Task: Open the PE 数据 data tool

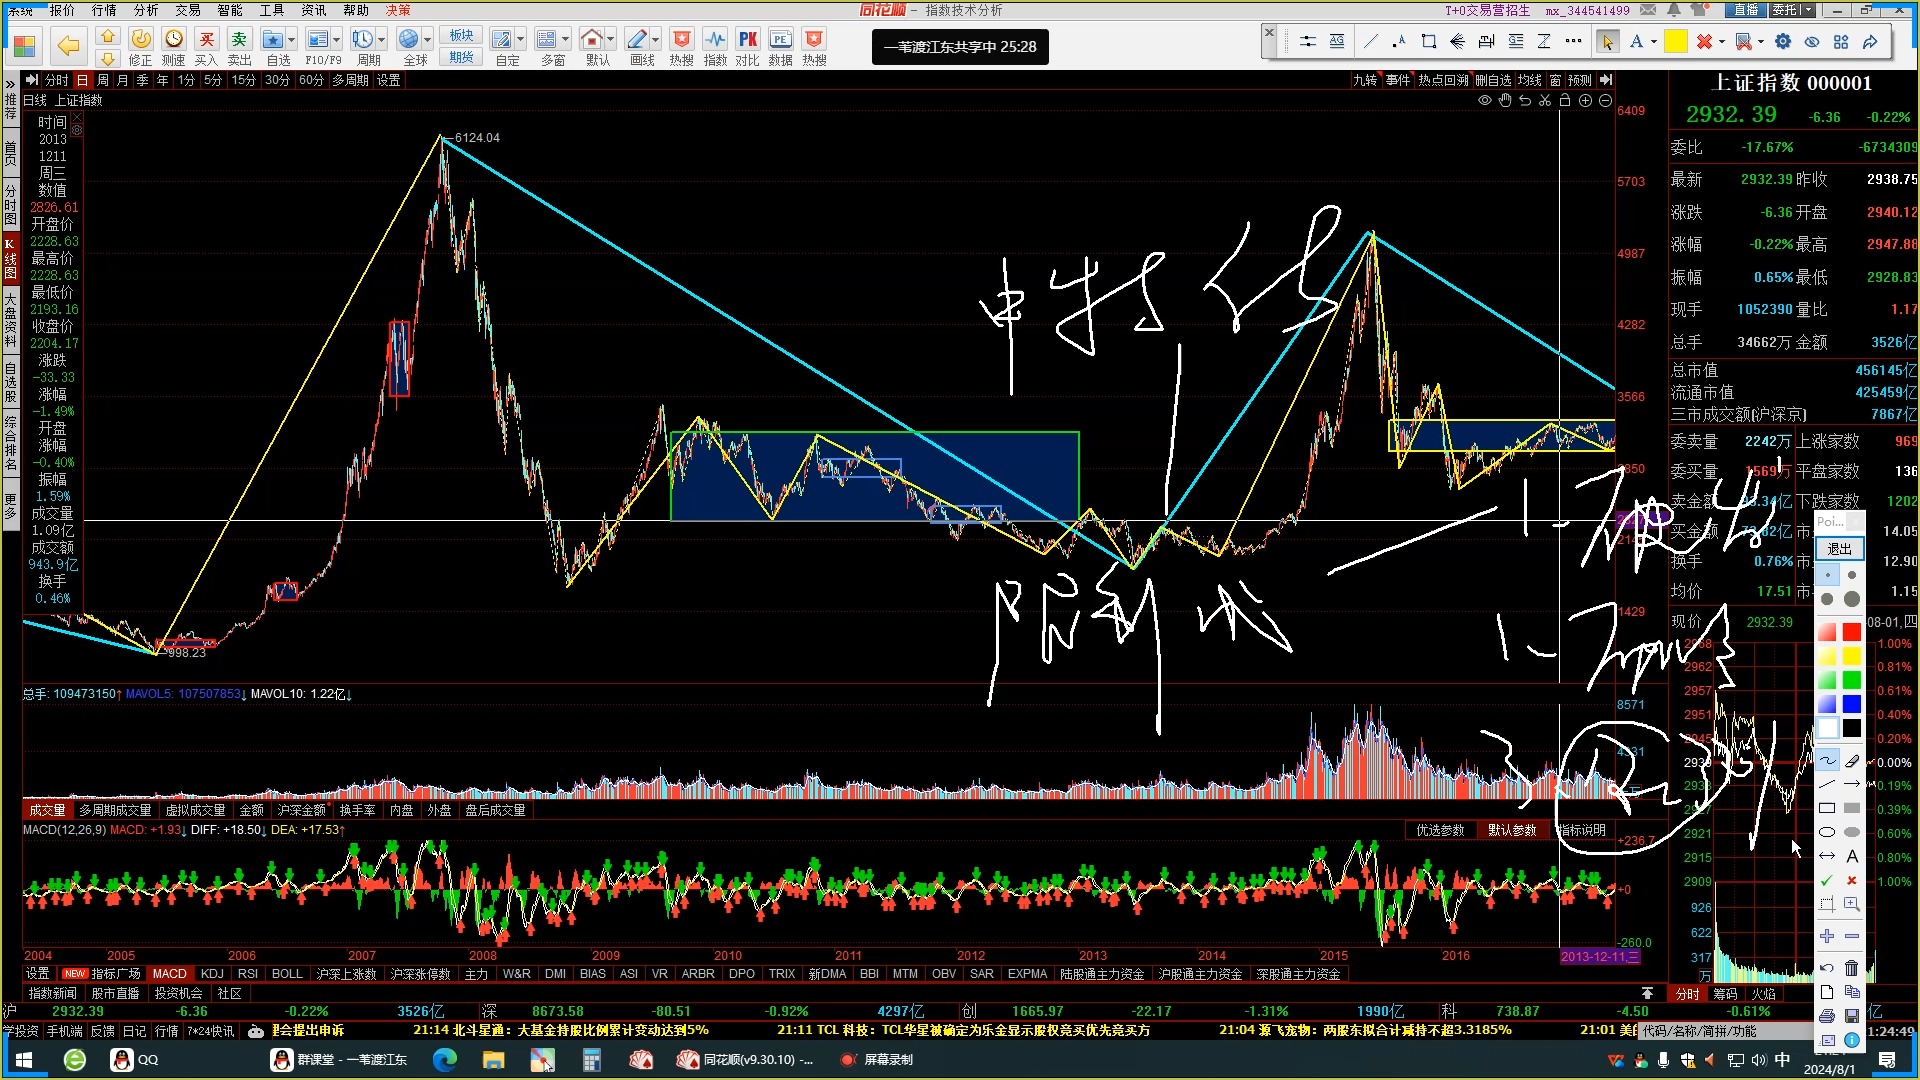Action: [781, 46]
